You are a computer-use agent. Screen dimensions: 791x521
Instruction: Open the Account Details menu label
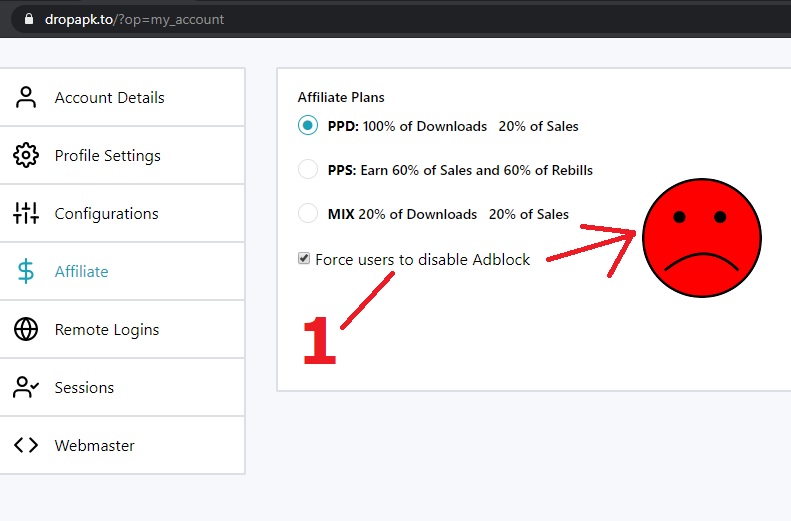(x=109, y=98)
